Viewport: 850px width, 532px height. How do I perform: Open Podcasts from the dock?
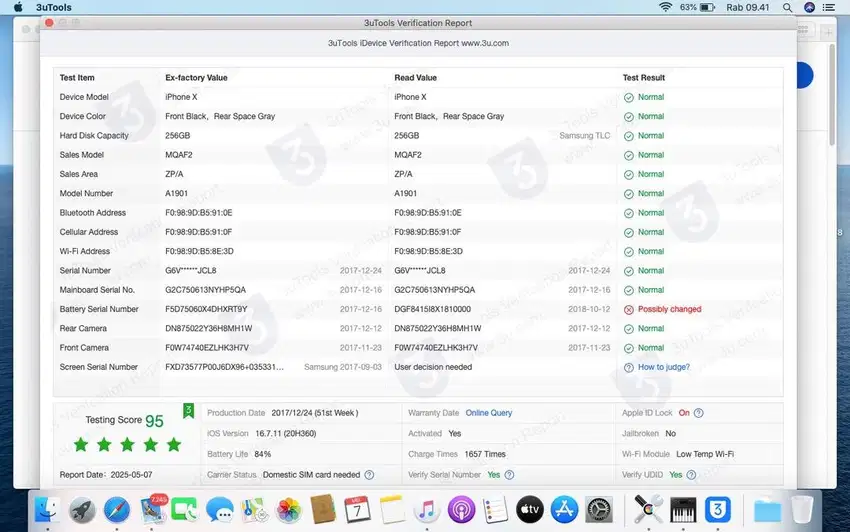pos(461,510)
